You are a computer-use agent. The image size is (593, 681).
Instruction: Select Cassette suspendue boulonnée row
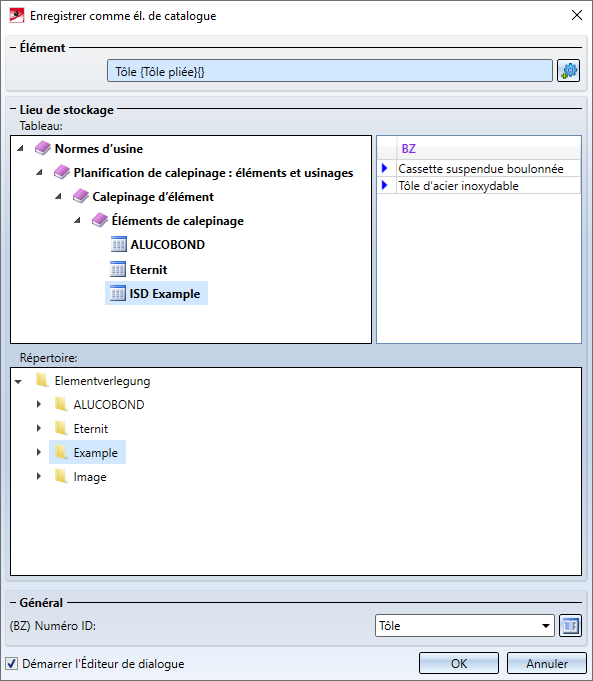click(480, 168)
